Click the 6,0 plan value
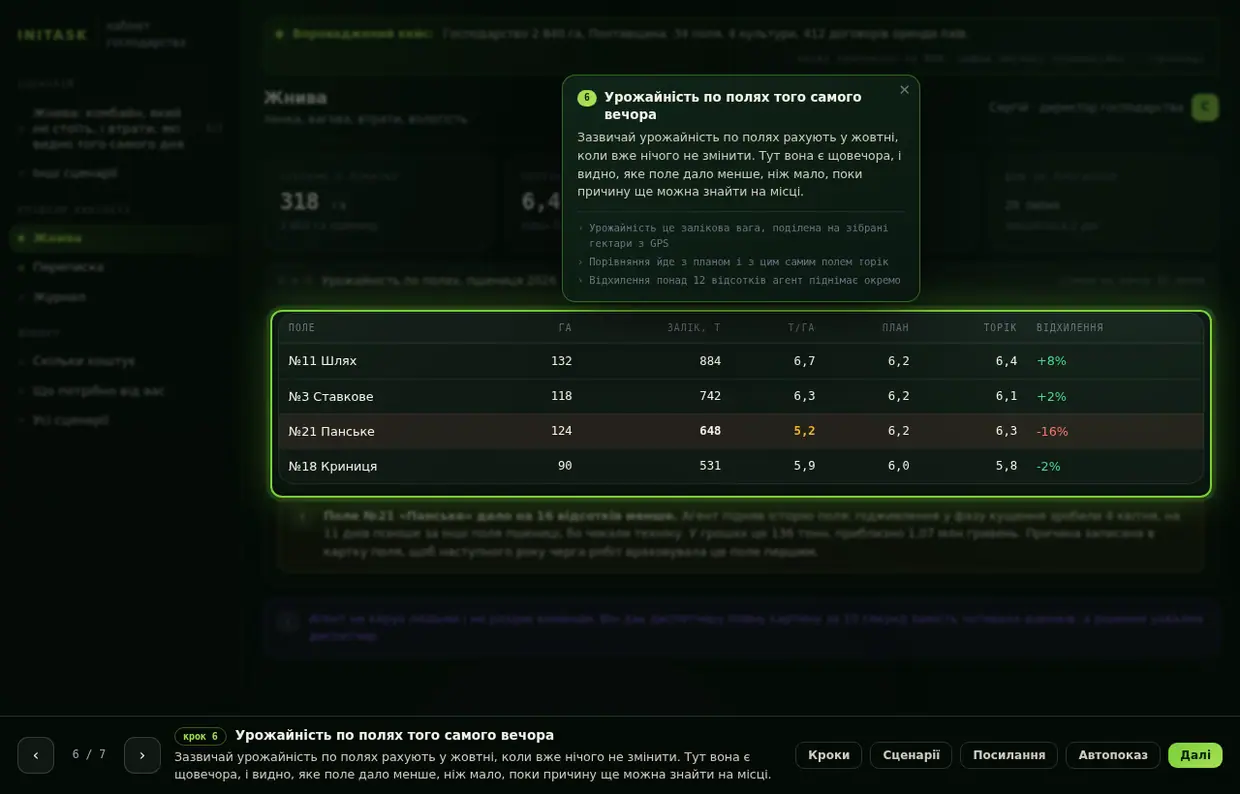 pos(898,466)
